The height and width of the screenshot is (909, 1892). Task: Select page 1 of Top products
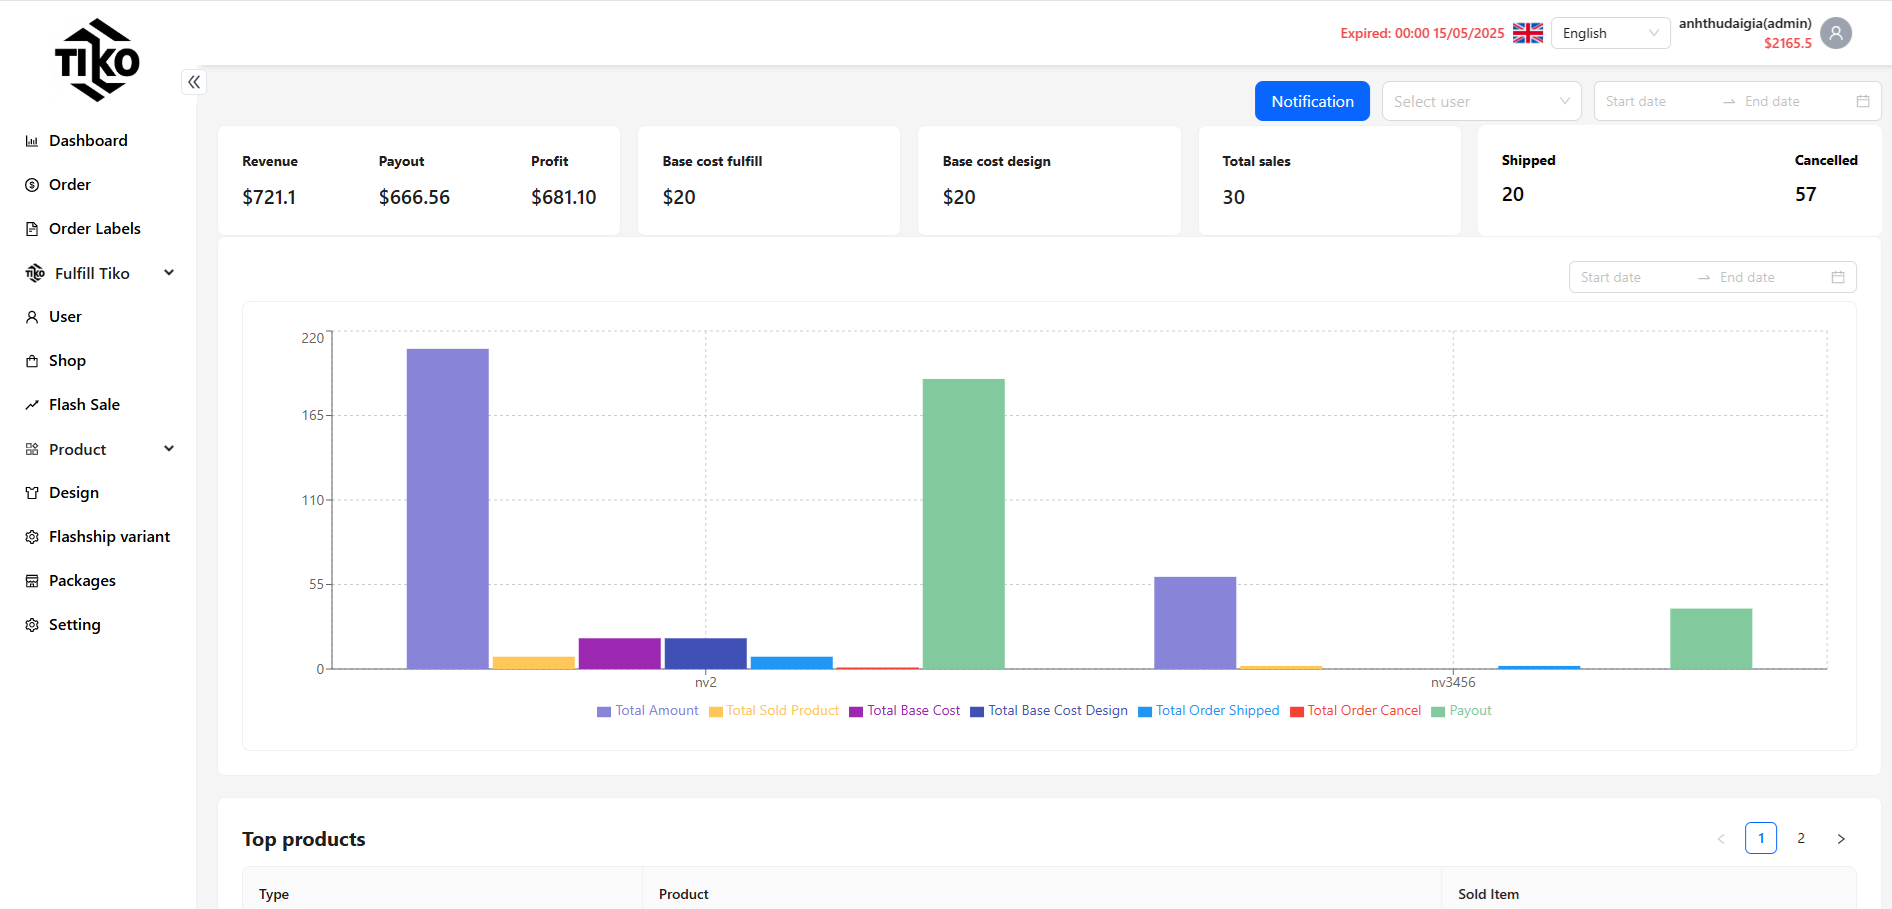(1761, 838)
